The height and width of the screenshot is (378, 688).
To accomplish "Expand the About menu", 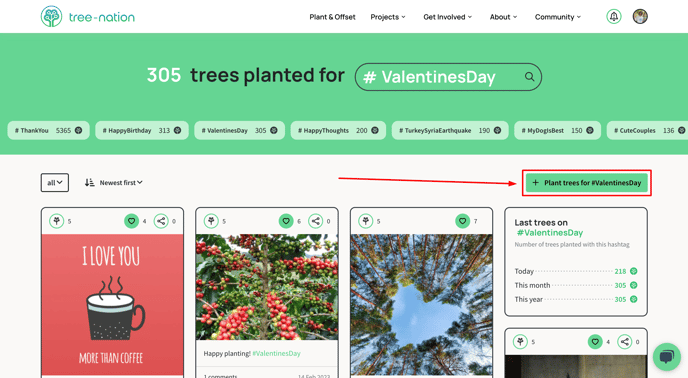I will point(503,17).
